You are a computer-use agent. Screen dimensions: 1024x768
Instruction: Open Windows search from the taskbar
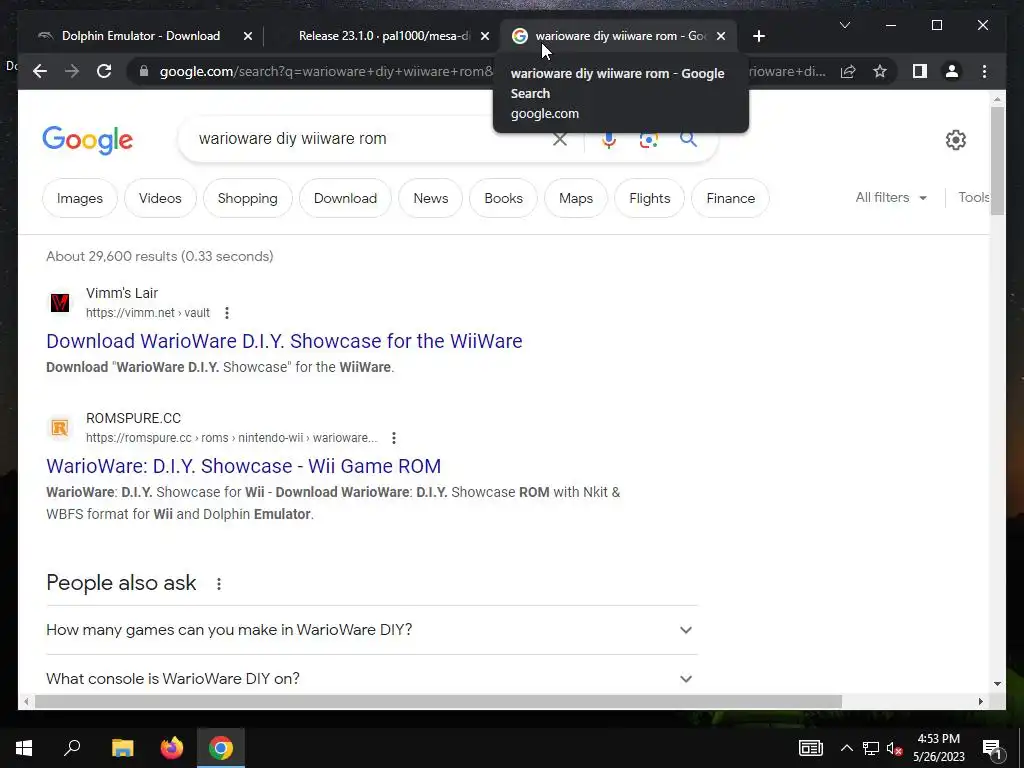72,748
